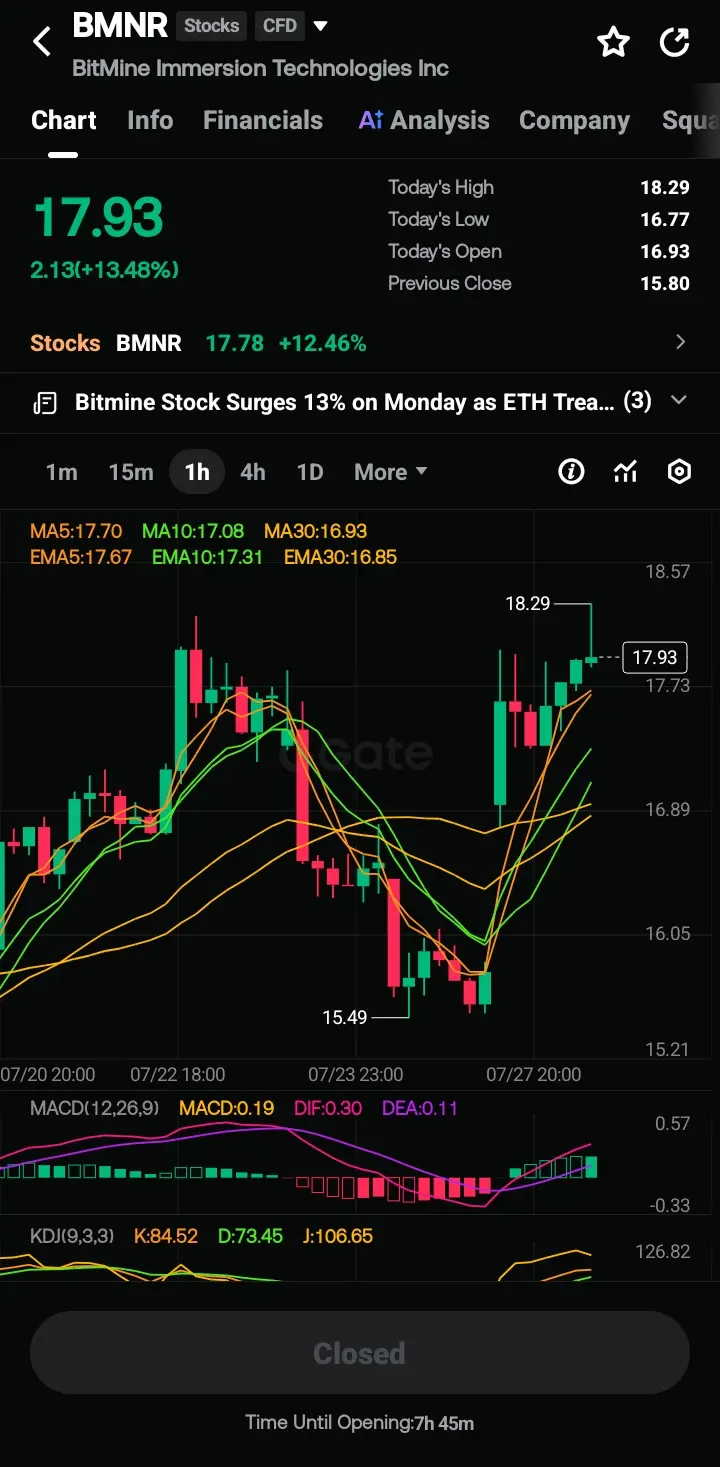Image resolution: width=720 pixels, height=1467 pixels.
Task: Tap the back arrow icon
Action: 41,42
